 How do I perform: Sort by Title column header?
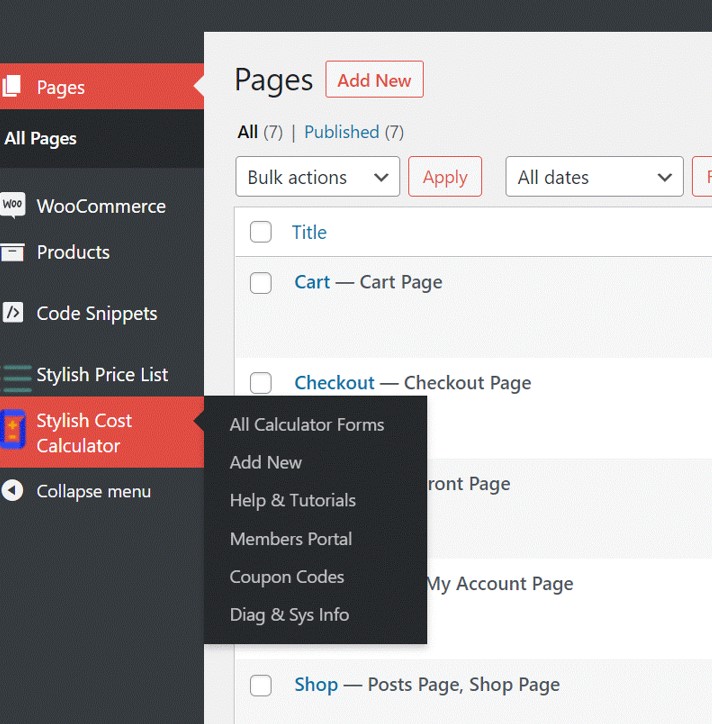pos(309,232)
